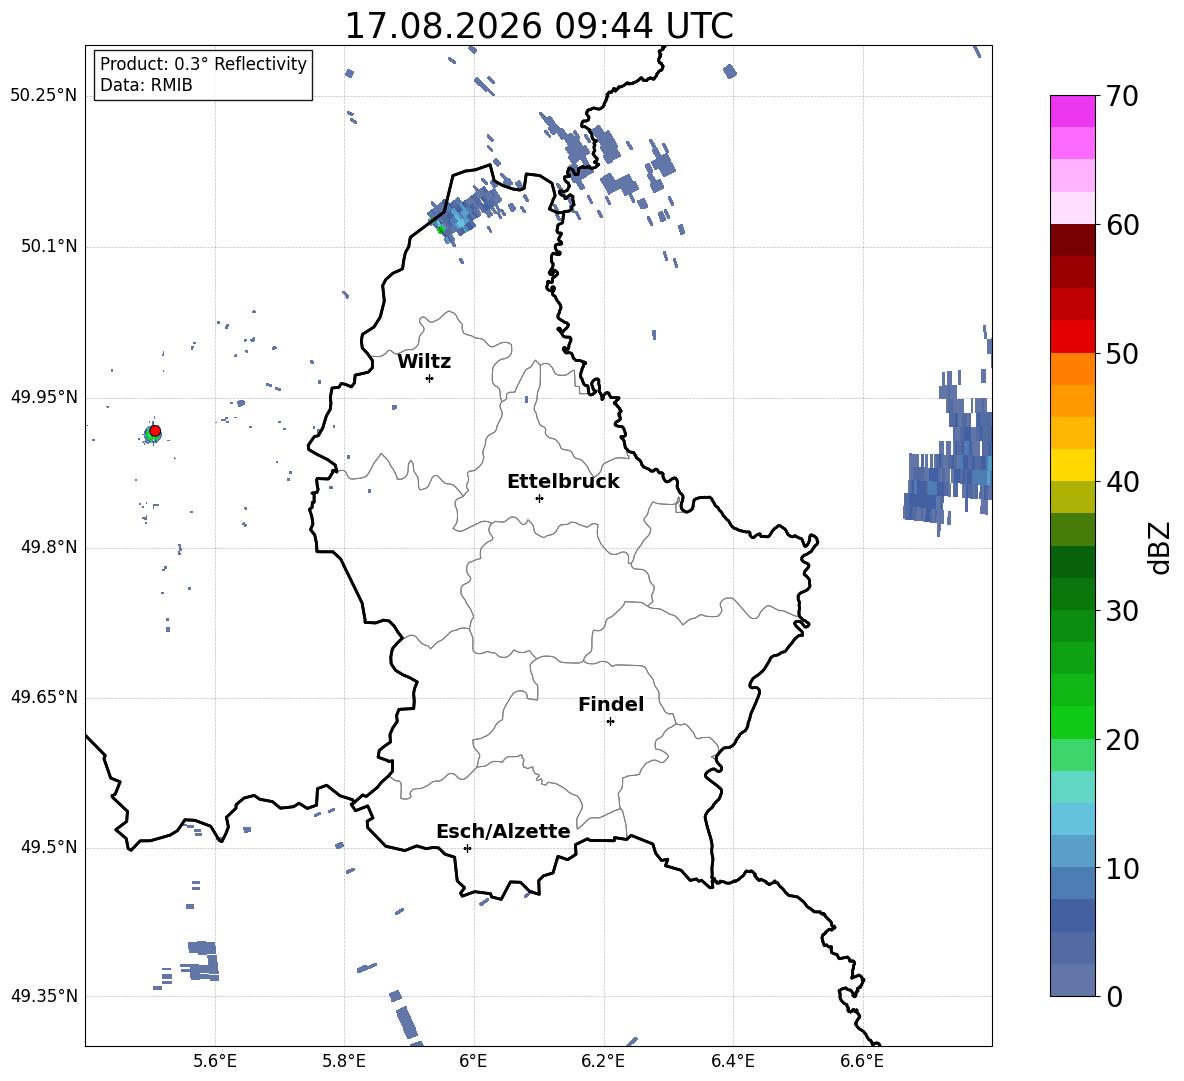Click the 17.08.2026 09:44 UTC title
The height and width of the screenshot is (1081, 1184).
click(x=539, y=26)
